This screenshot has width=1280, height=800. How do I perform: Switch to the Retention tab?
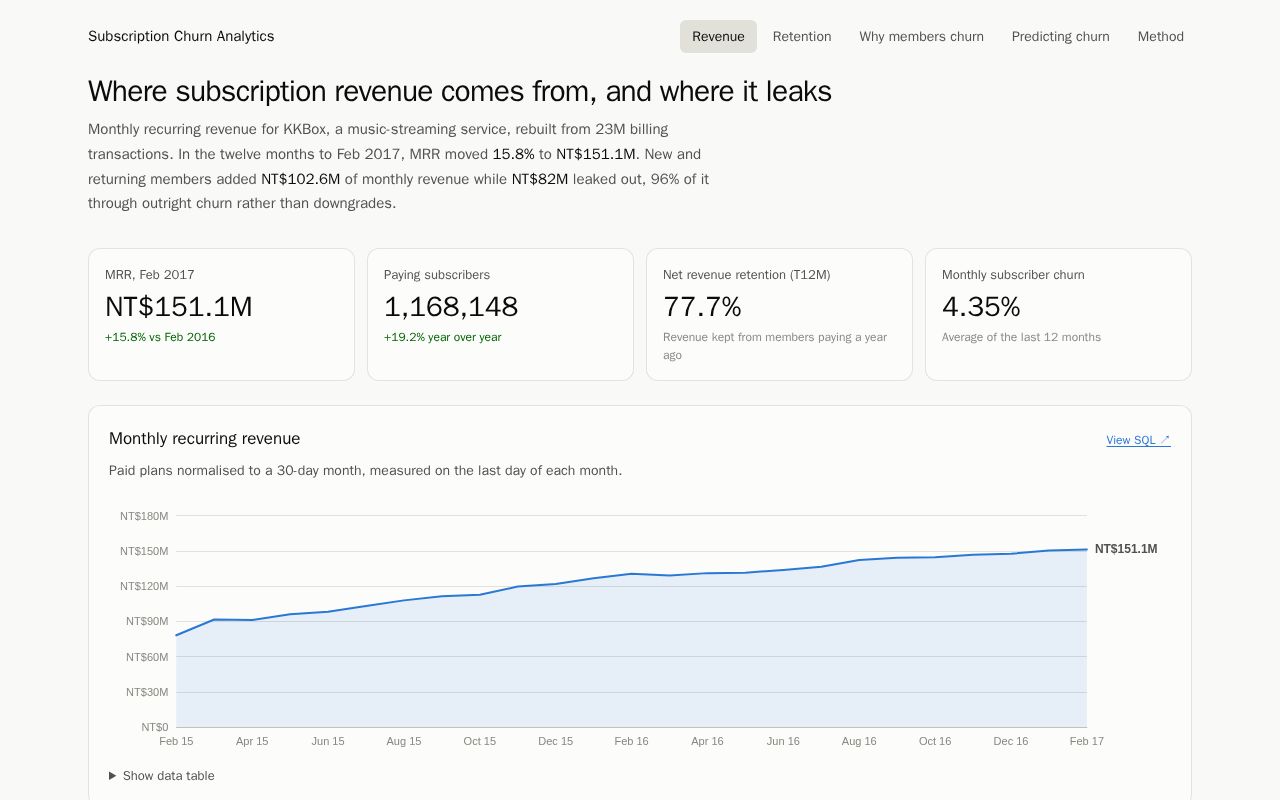(x=802, y=36)
